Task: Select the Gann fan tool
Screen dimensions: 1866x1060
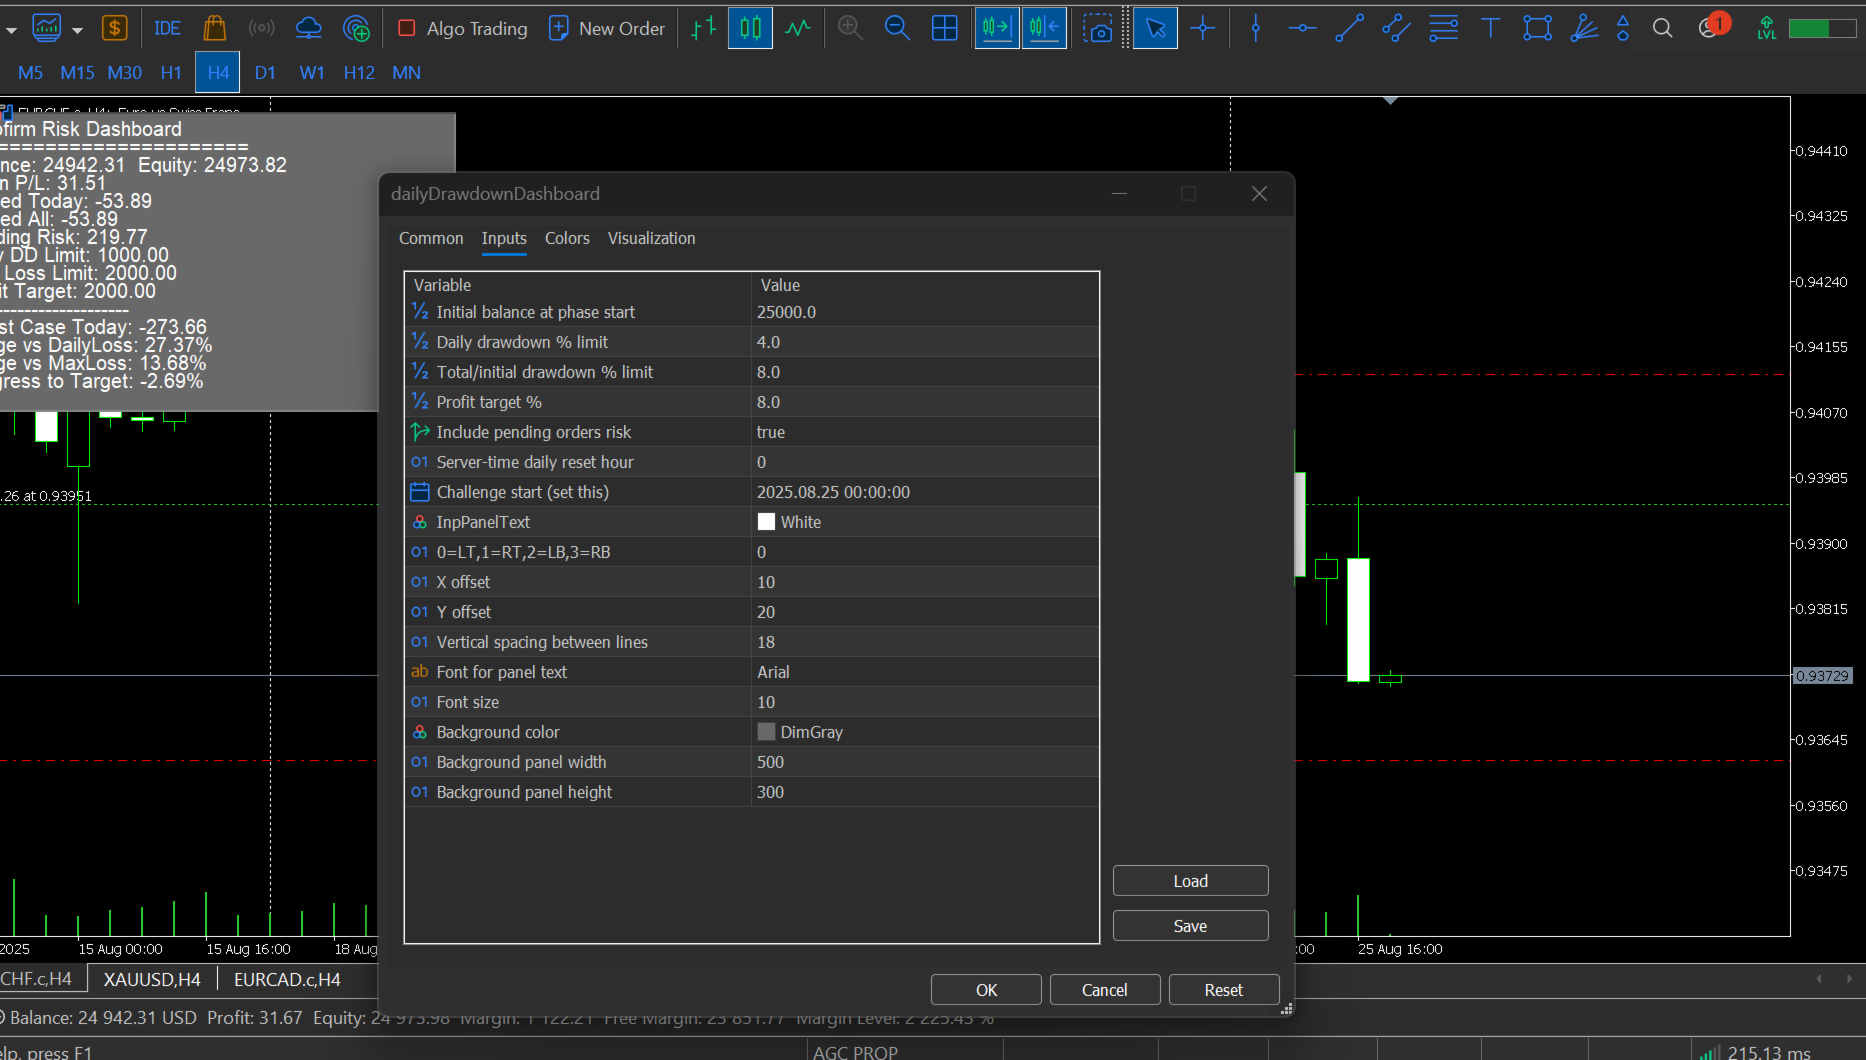Action: pyautogui.click(x=1584, y=28)
